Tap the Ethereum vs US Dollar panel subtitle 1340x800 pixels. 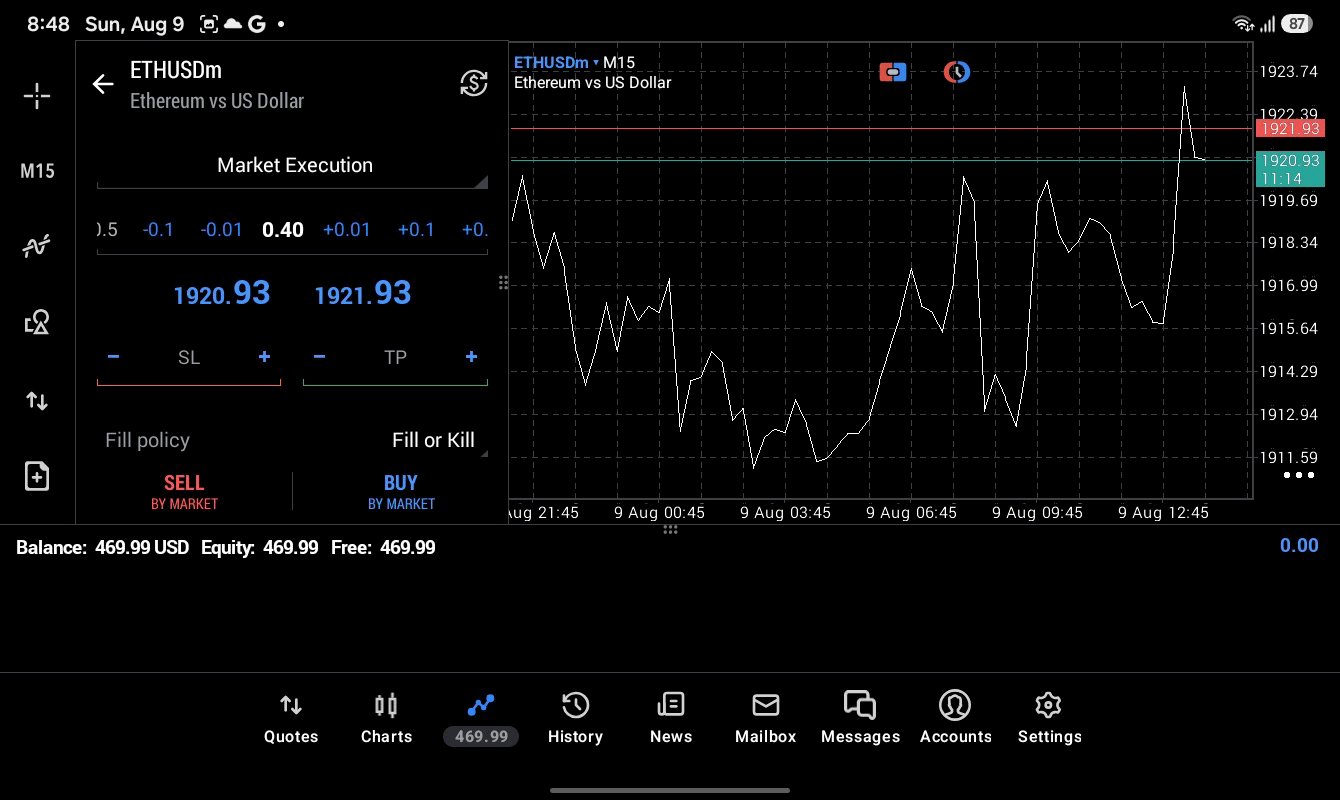click(x=217, y=101)
